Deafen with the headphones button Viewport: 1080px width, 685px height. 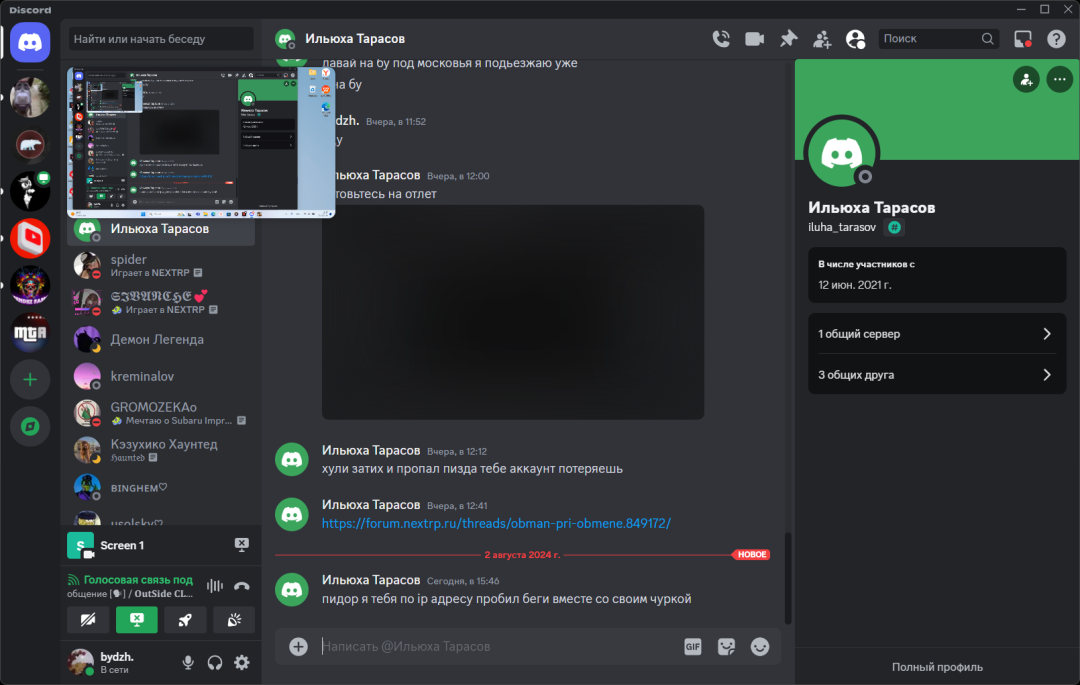[214, 662]
